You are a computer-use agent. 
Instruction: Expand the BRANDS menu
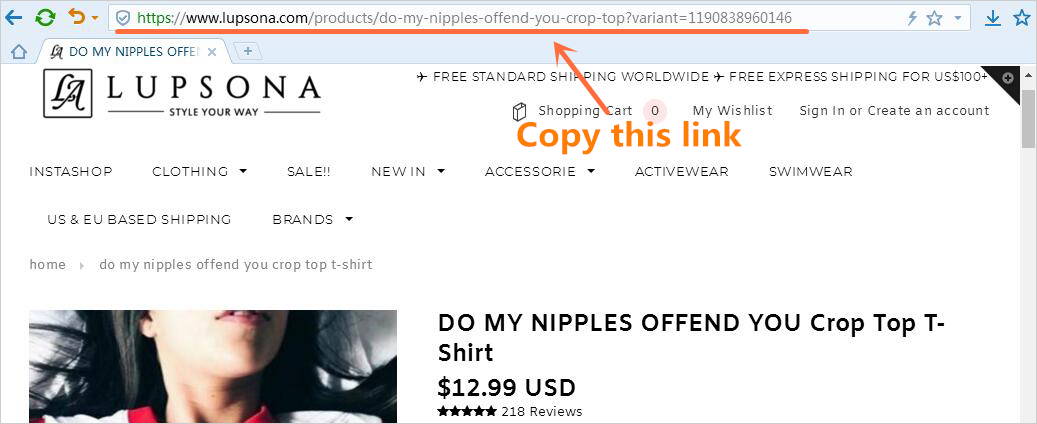point(312,219)
